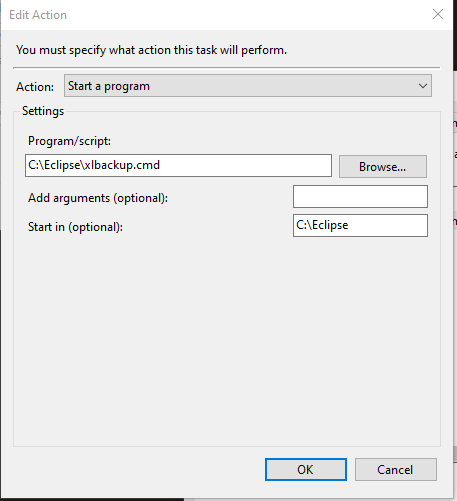Open file picker with Browse button
Viewport: 457px width, 501px height.
[x=383, y=166]
